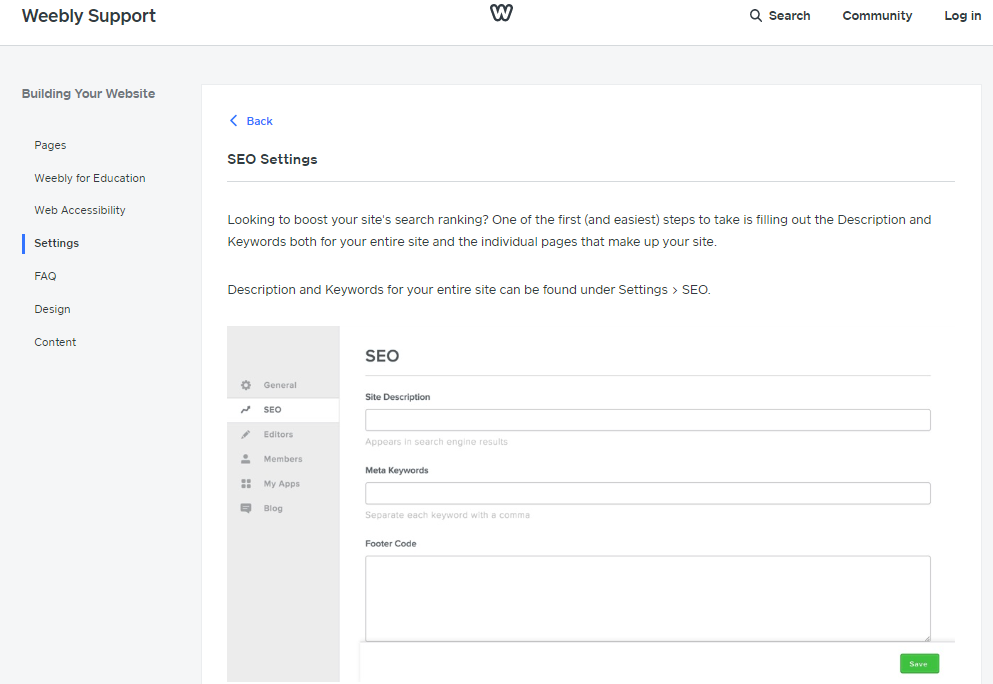The image size is (993, 684).
Task: Click the Footer Code resize handle
Action: (927, 638)
